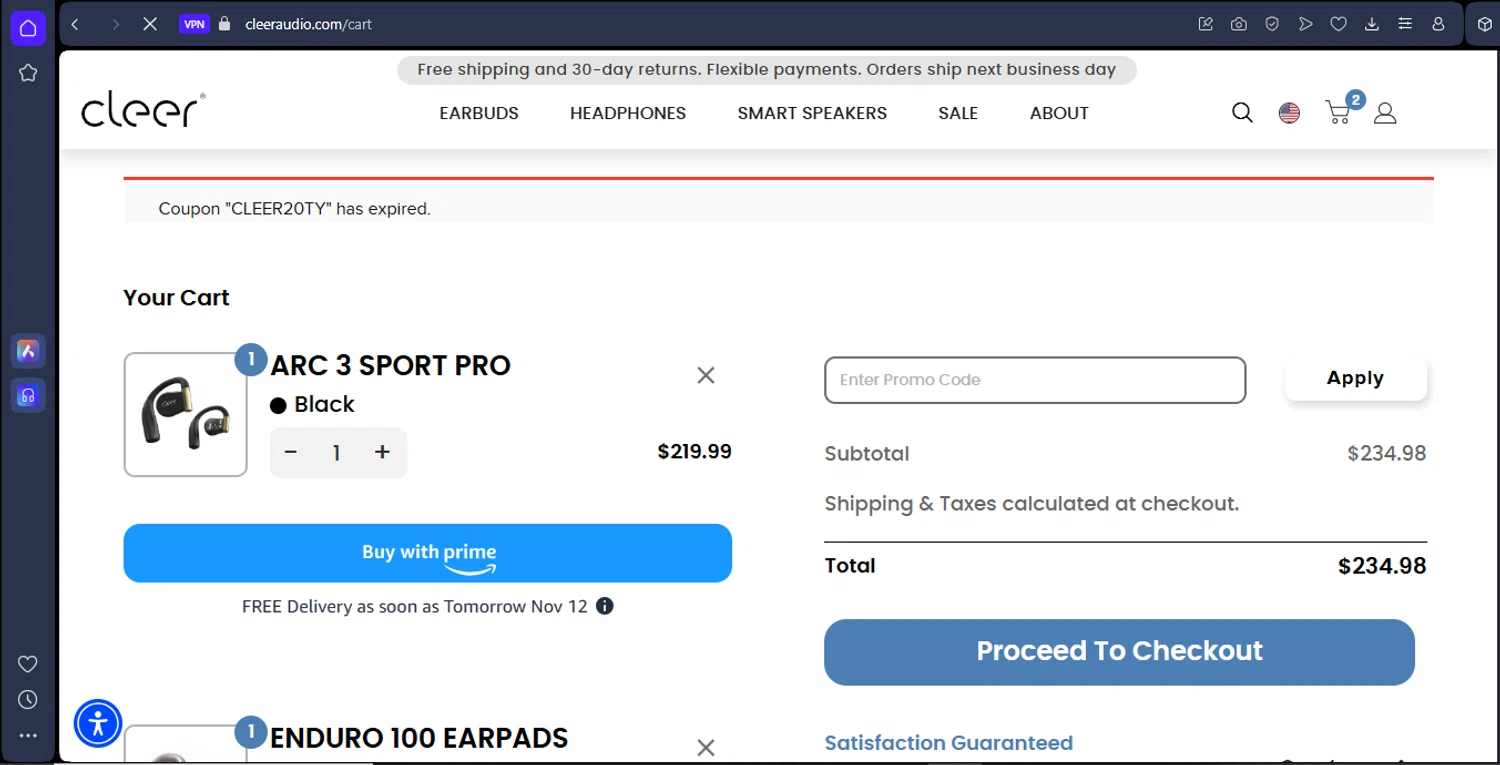The height and width of the screenshot is (765, 1500).
Task: Change region via the US flag icon
Action: click(1289, 113)
